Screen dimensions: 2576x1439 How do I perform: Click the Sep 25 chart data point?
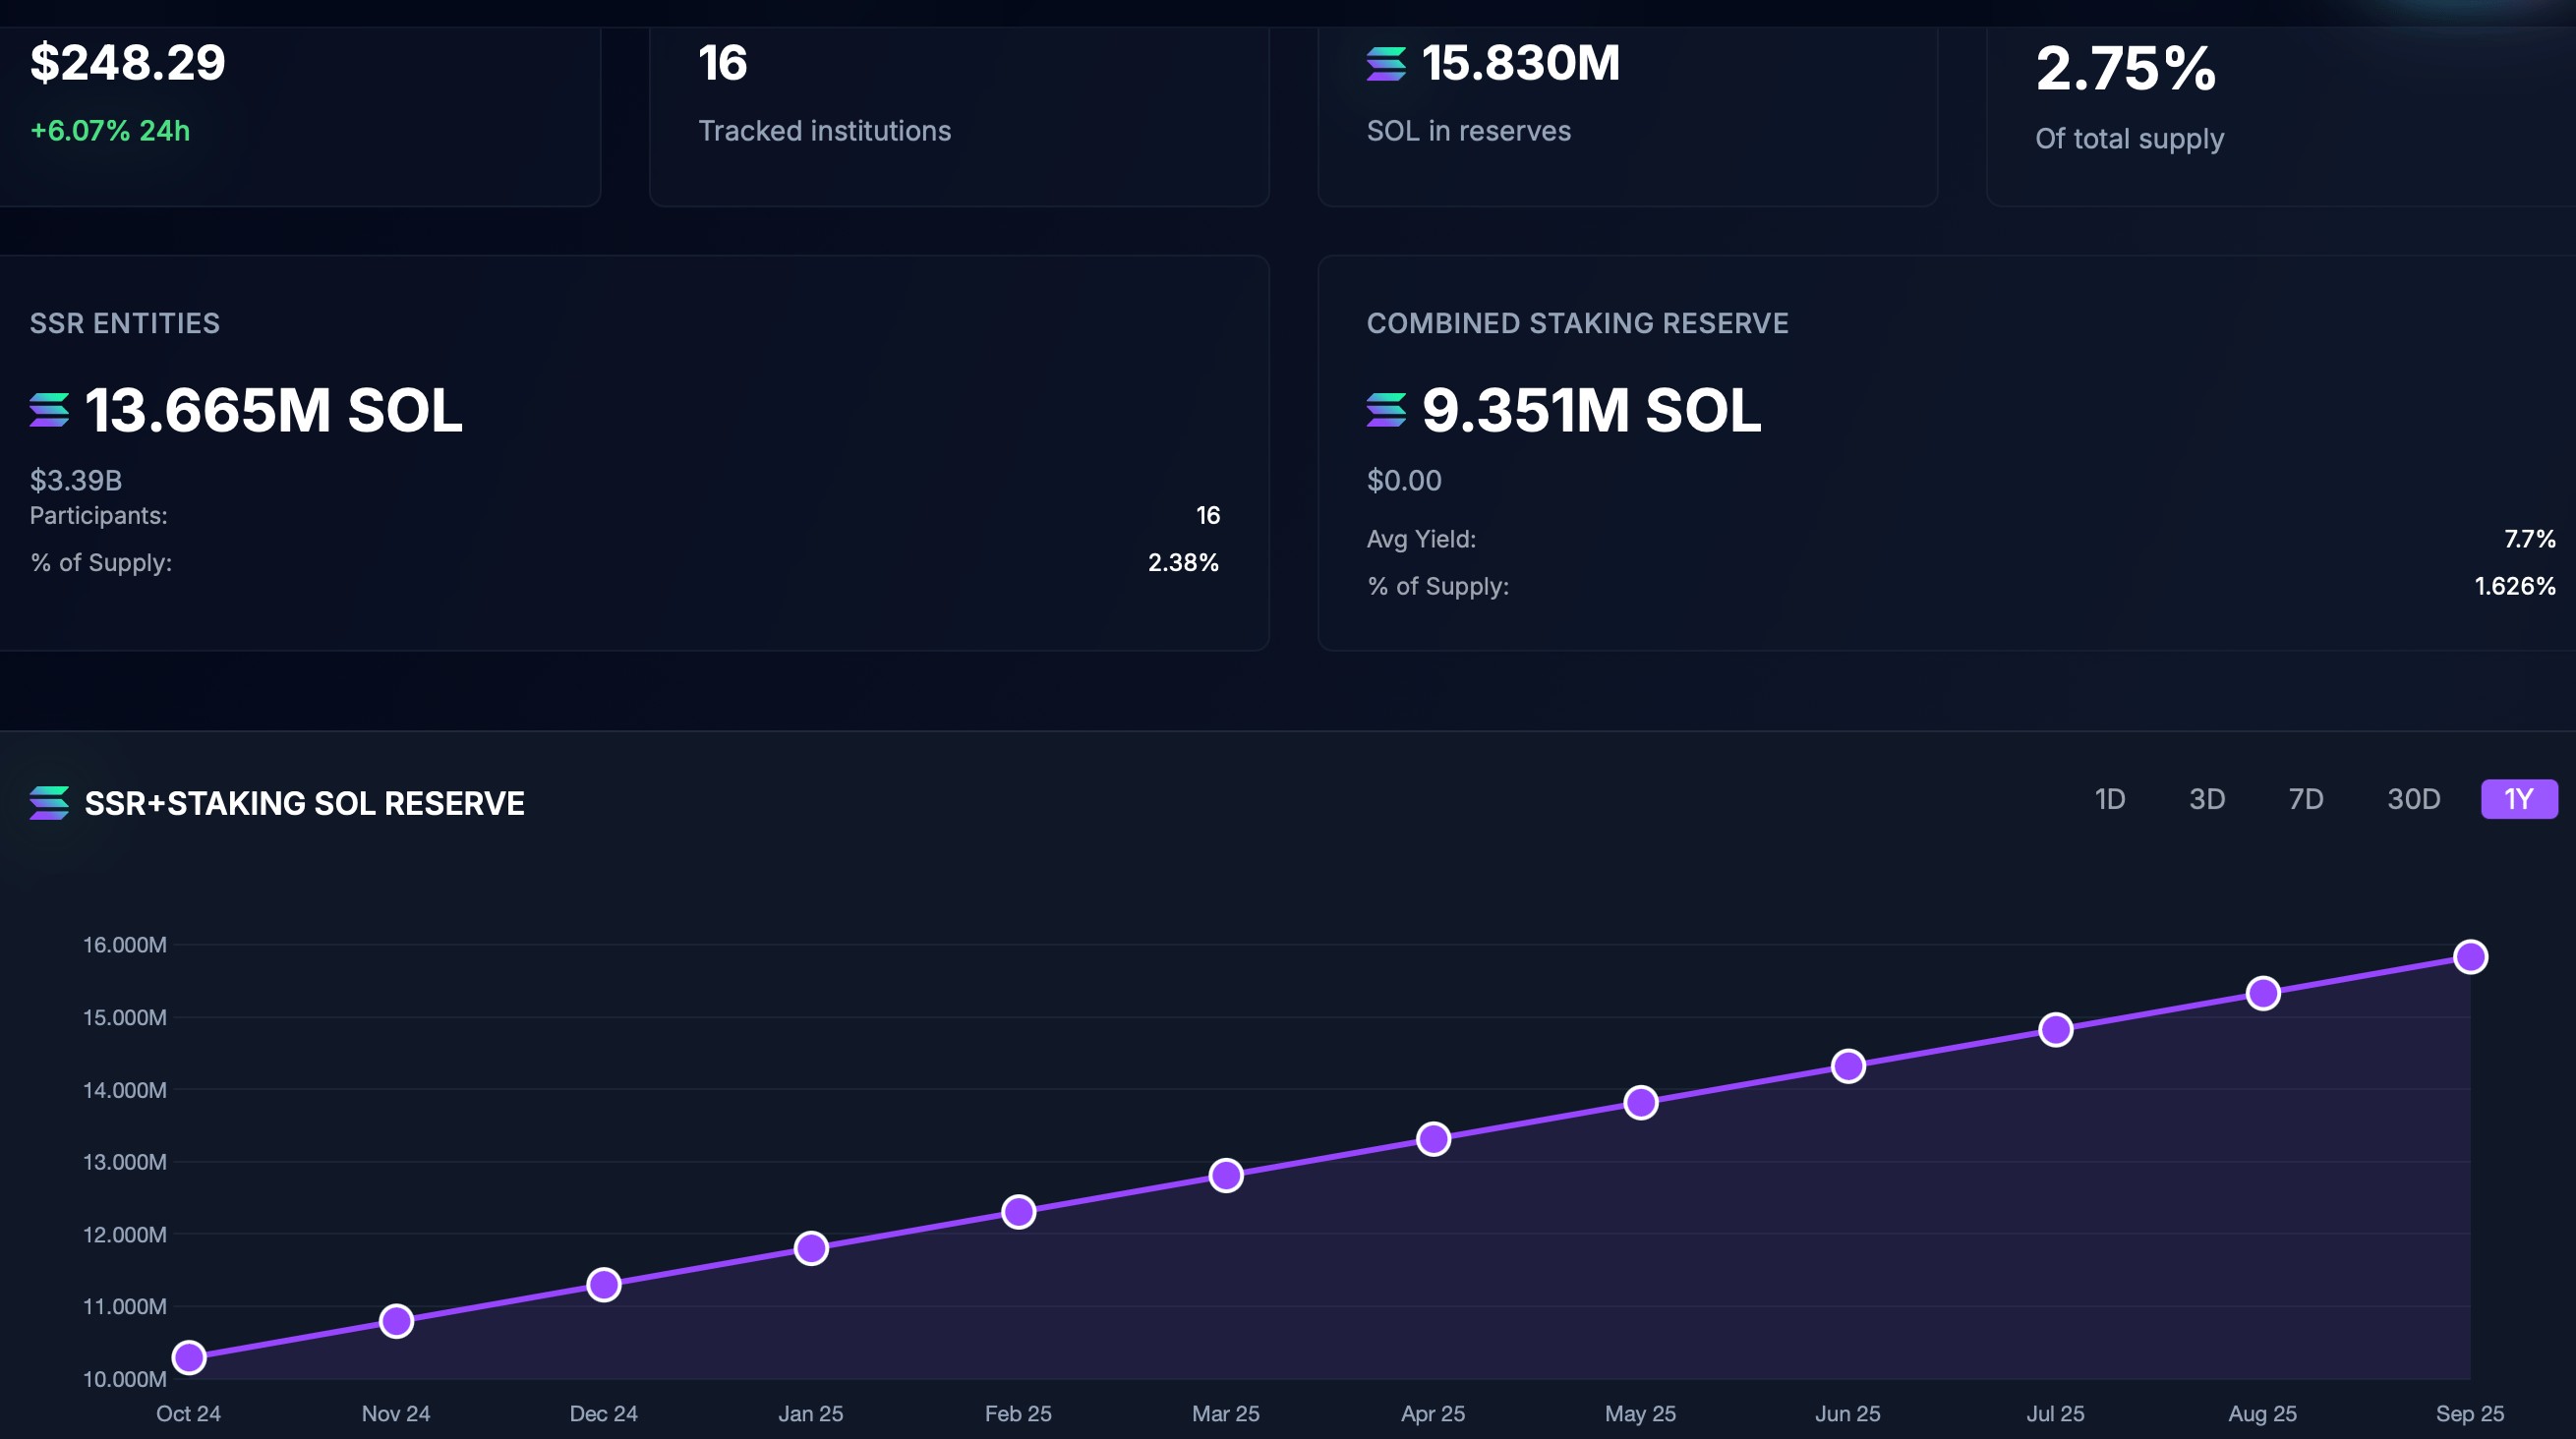[x=2470, y=957]
